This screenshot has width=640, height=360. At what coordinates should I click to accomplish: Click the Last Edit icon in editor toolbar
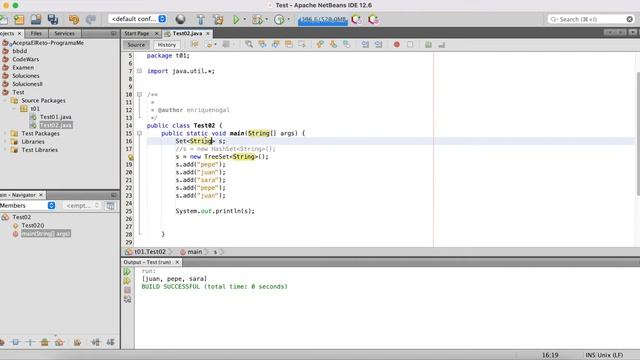click(195, 44)
